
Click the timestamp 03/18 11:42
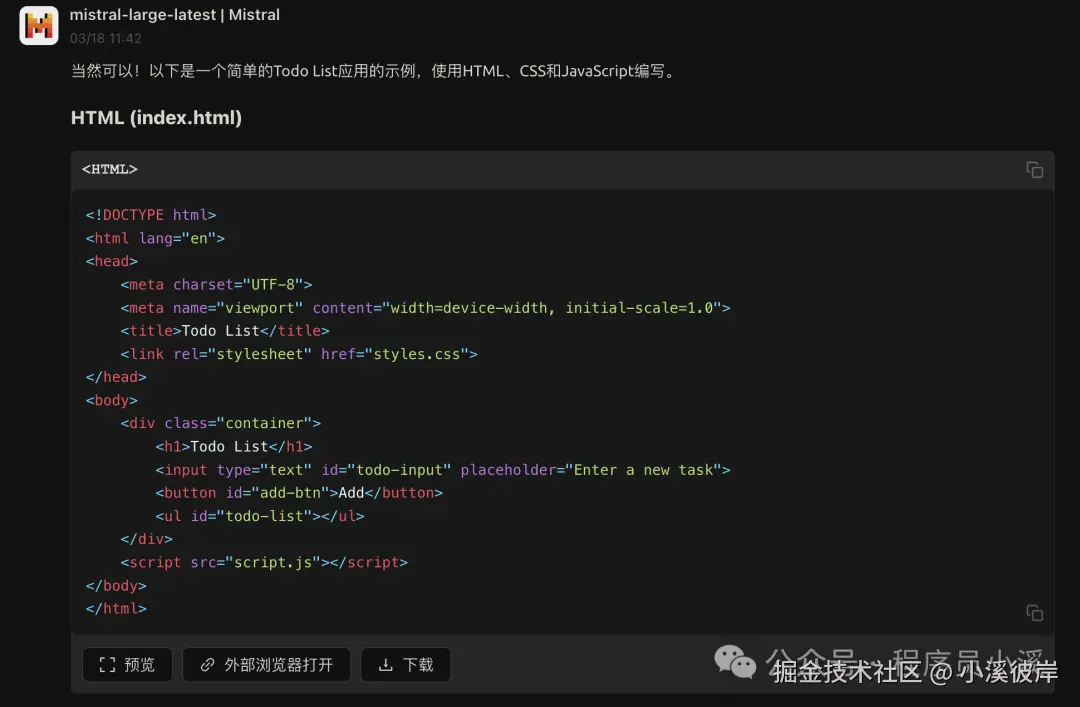pos(106,38)
